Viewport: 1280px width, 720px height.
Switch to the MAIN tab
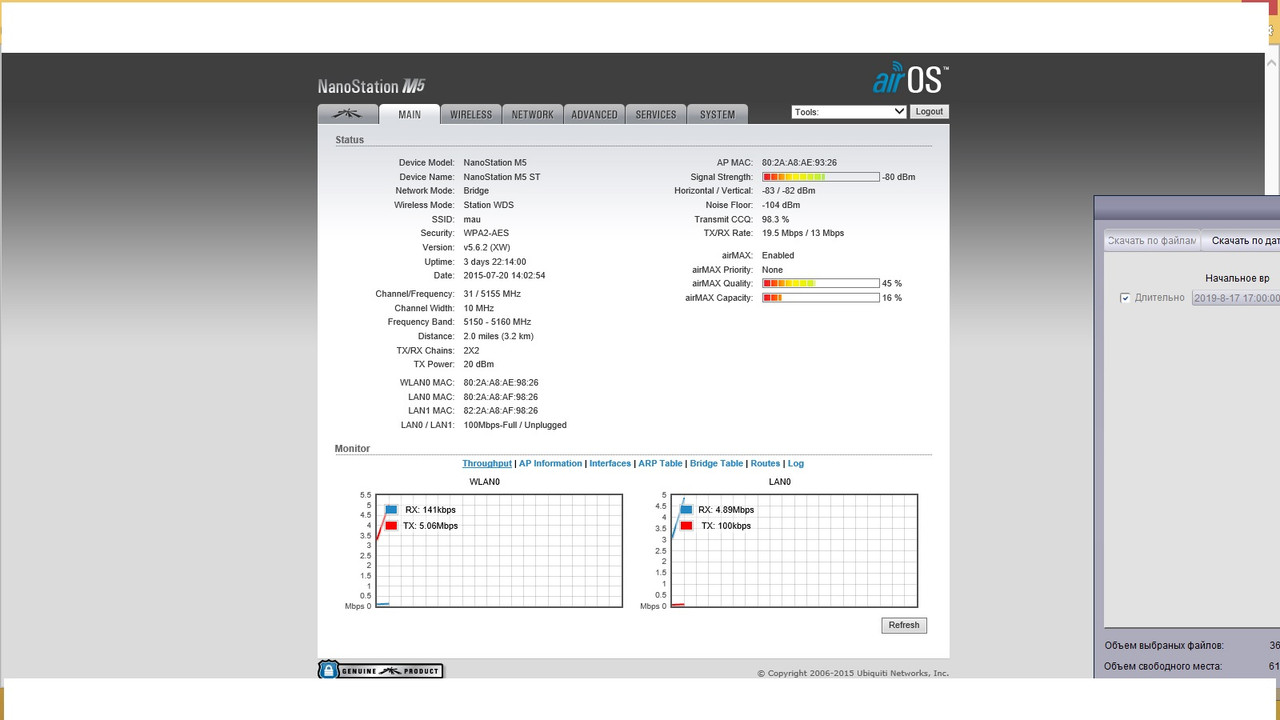click(x=409, y=114)
